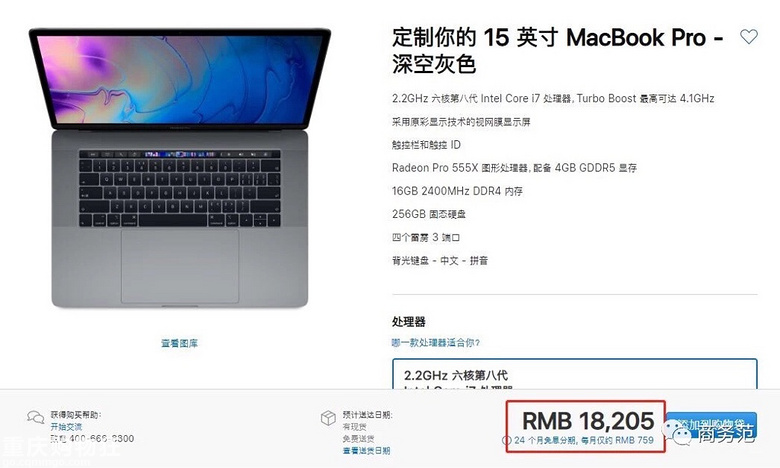The image size is (780, 468).
Task: Click the delivery box icon
Action: coord(328,418)
